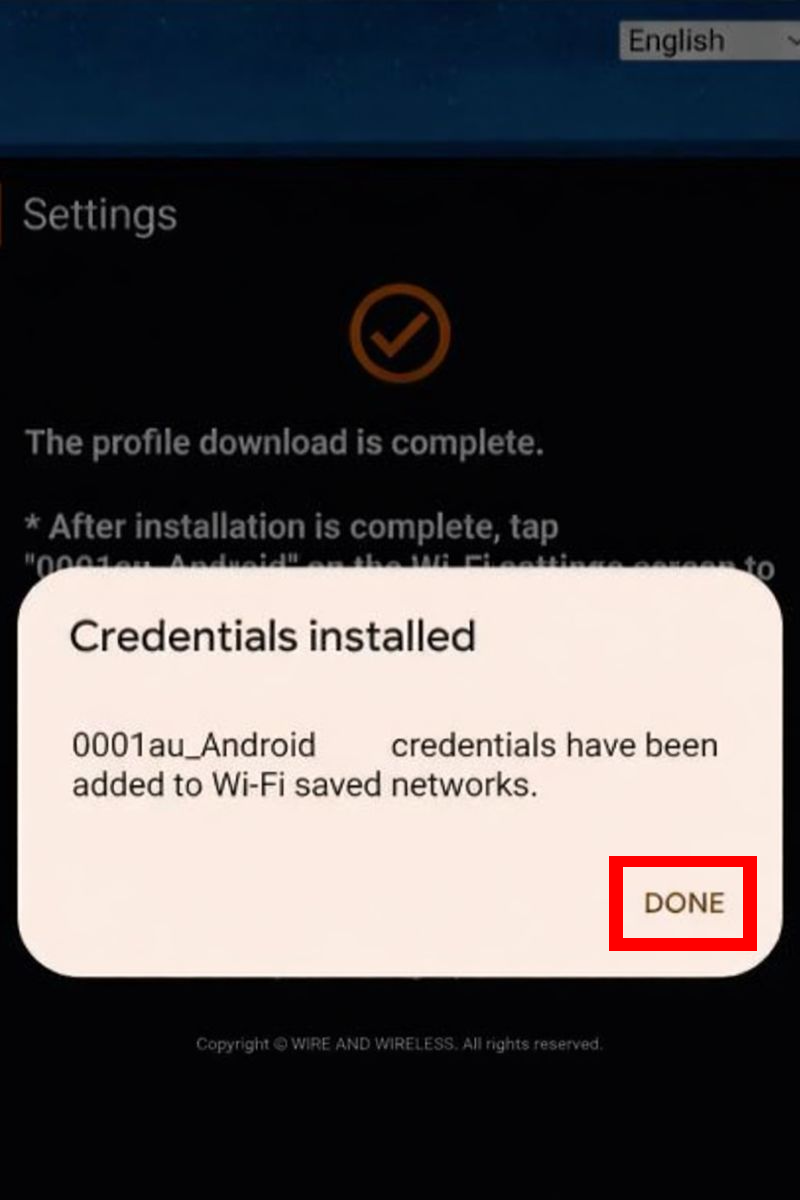This screenshot has width=800, height=1200.
Task: Tap the DONE button in the dialog
Action: coord(684,903)
